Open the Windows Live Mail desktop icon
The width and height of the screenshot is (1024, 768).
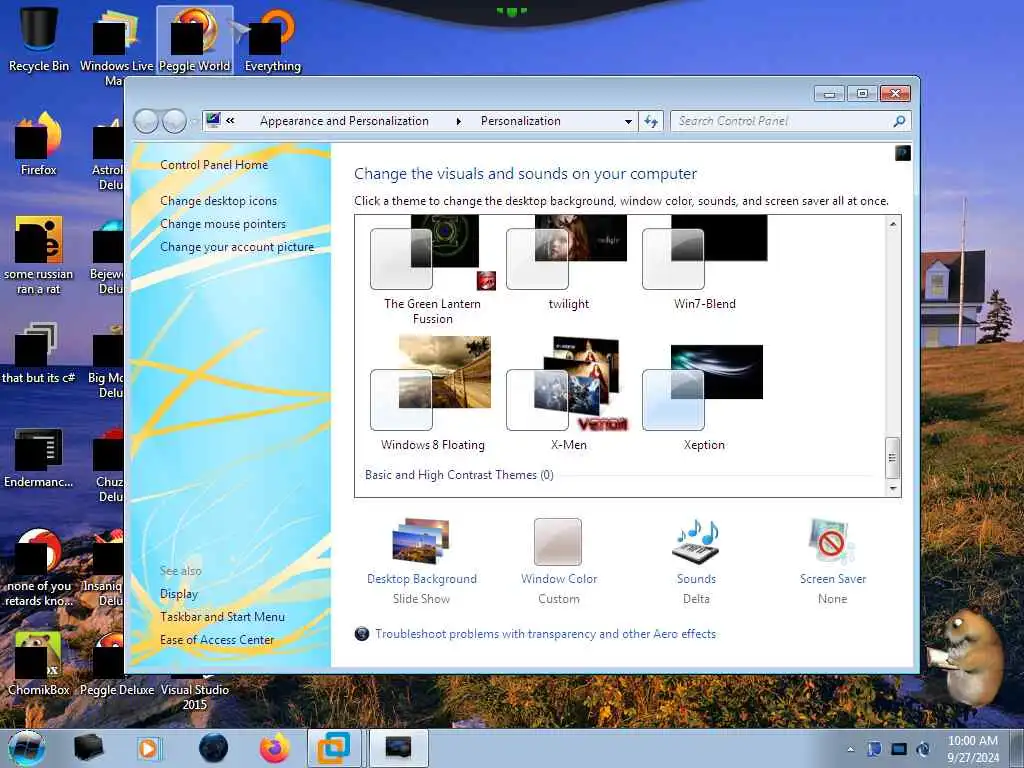[117, 46]
